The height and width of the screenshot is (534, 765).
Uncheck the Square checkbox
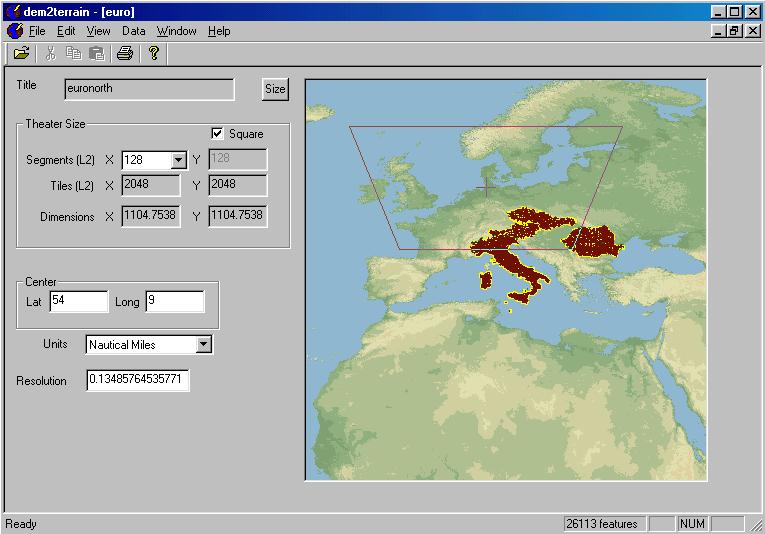click(217, 134)
